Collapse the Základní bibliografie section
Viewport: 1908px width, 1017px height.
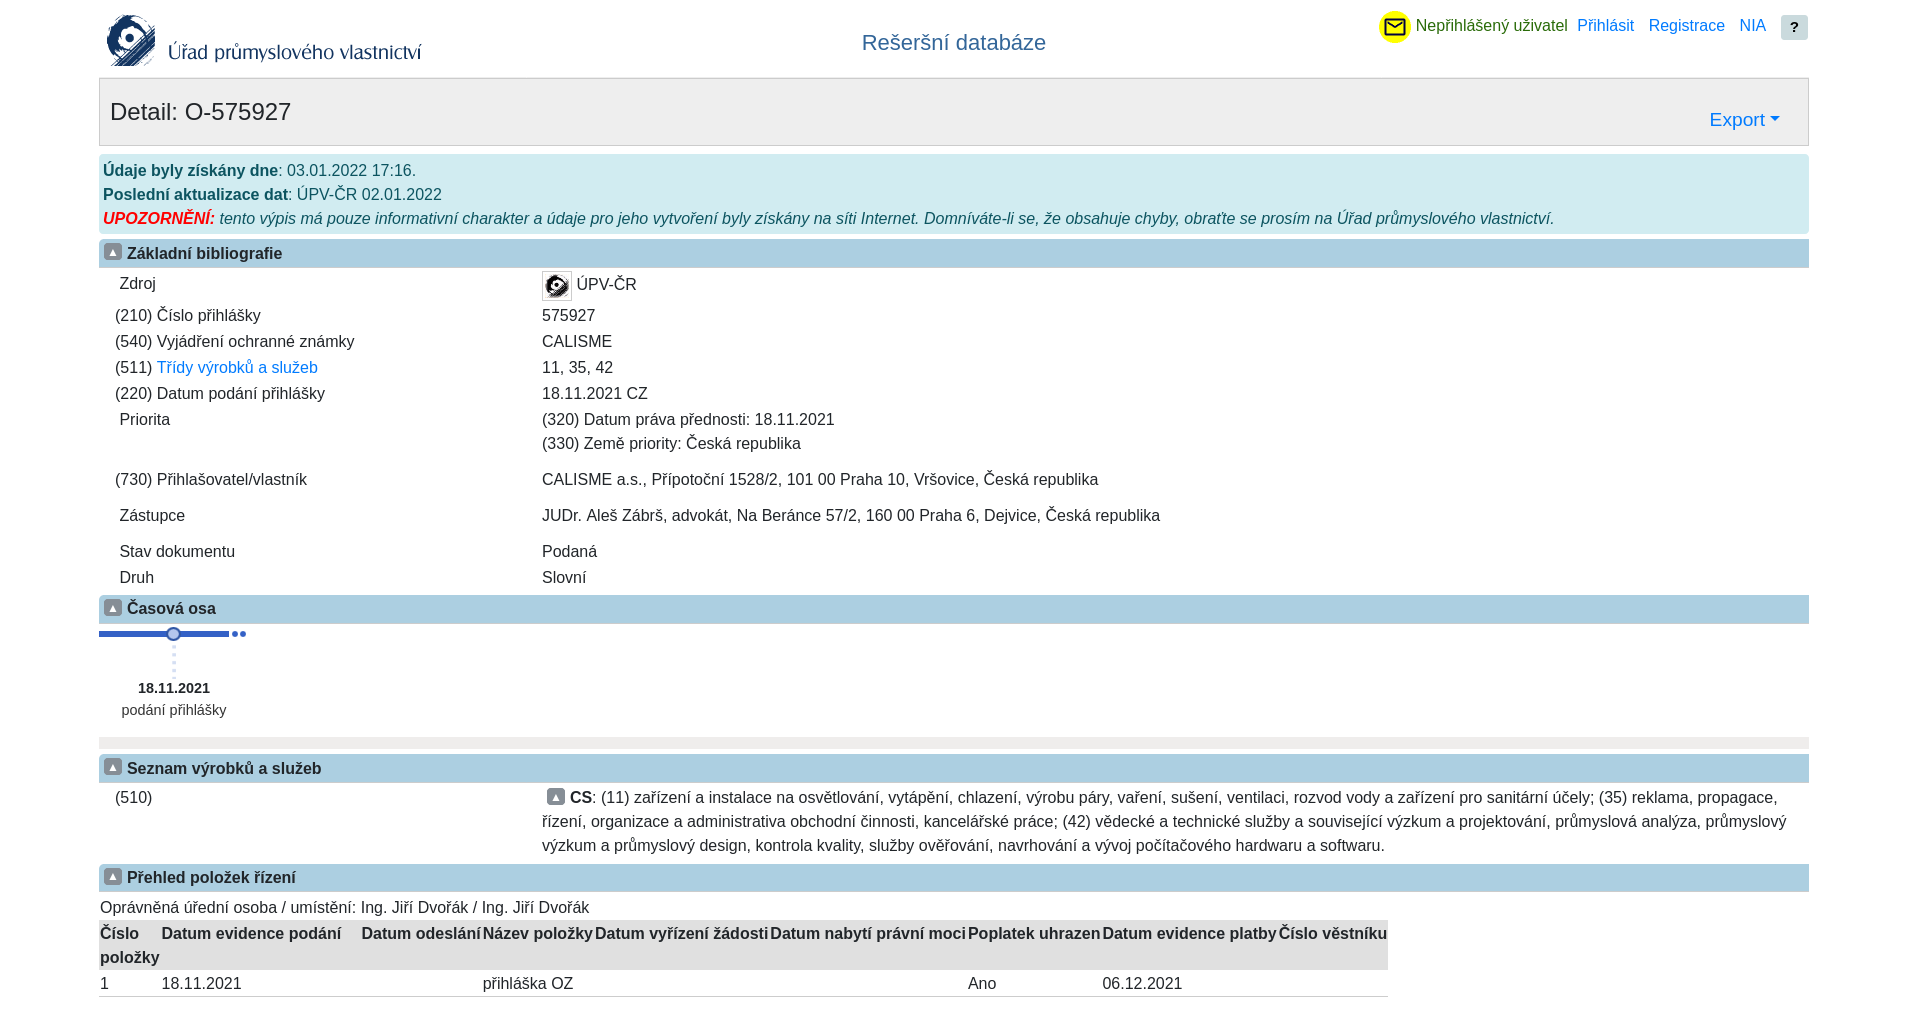113,253
